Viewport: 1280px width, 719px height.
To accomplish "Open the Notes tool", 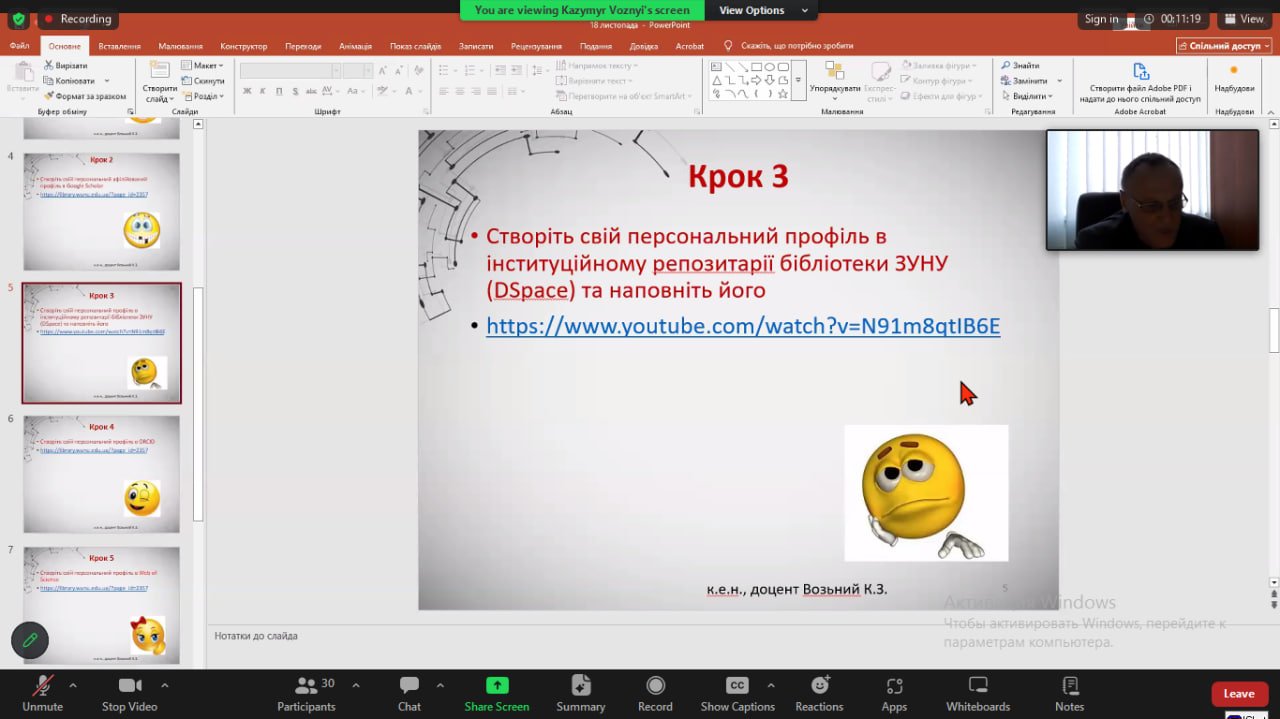I will pos(1069,693).
